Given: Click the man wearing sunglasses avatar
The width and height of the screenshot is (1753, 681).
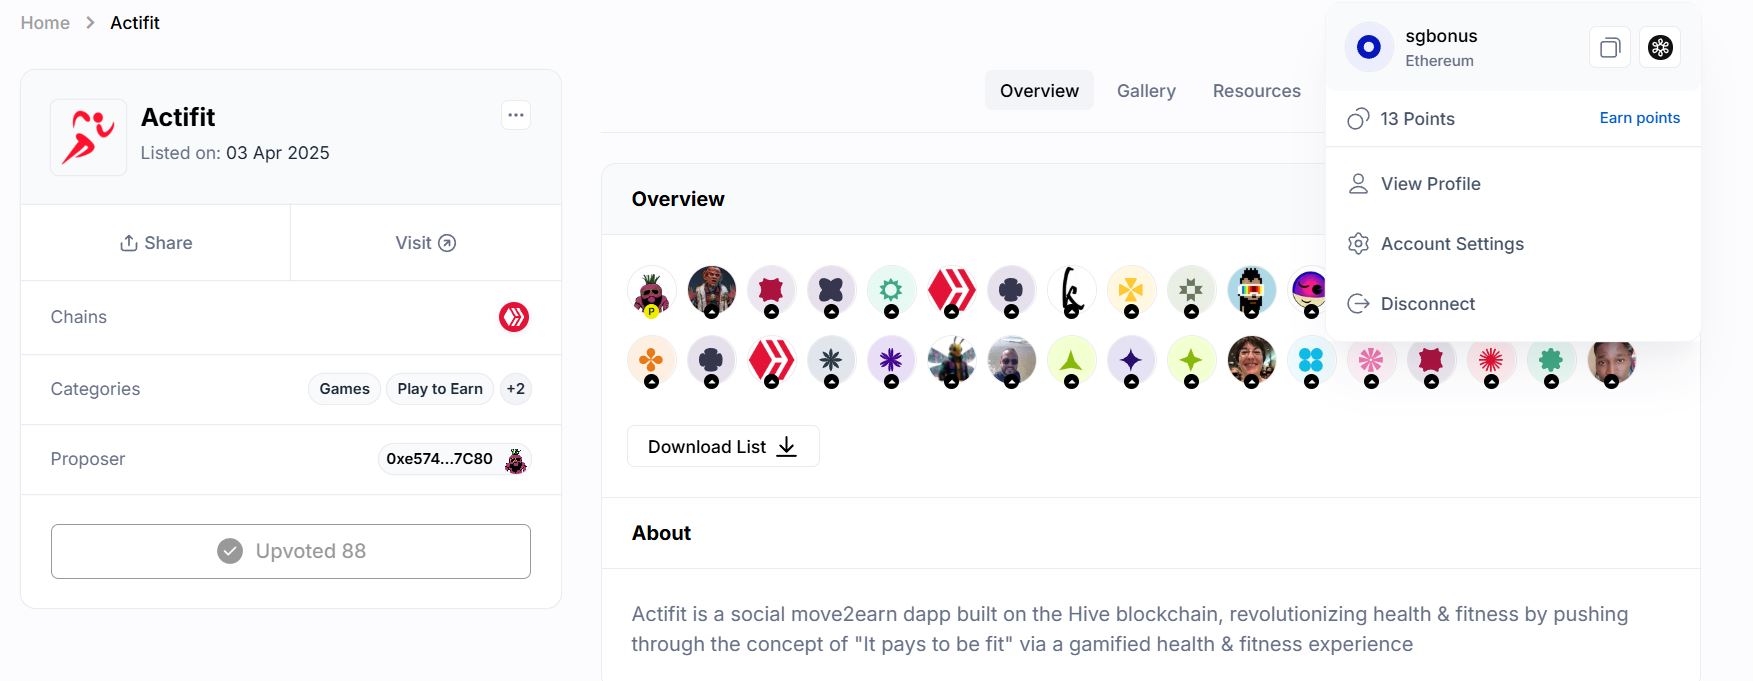Looking at the screenshot, I should click(x=1012, y=362).
